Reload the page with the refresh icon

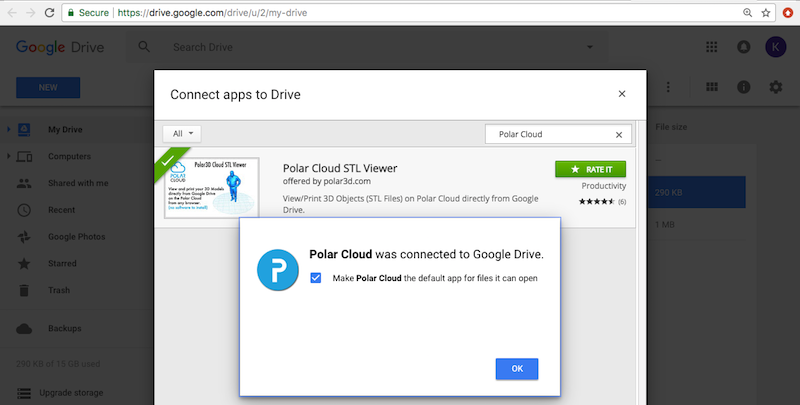pyautogui.click(x=49, y=13)
